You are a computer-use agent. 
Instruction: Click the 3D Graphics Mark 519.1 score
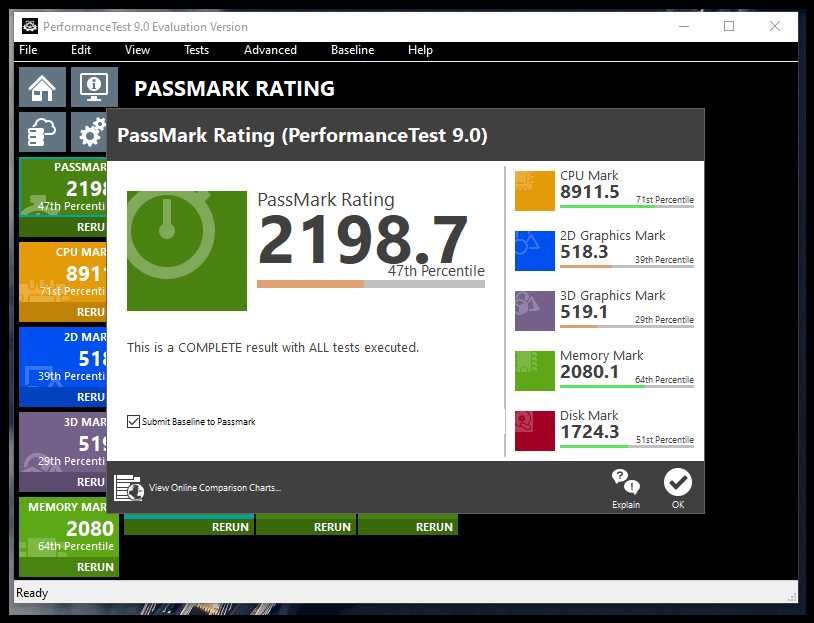coord(584,312)
